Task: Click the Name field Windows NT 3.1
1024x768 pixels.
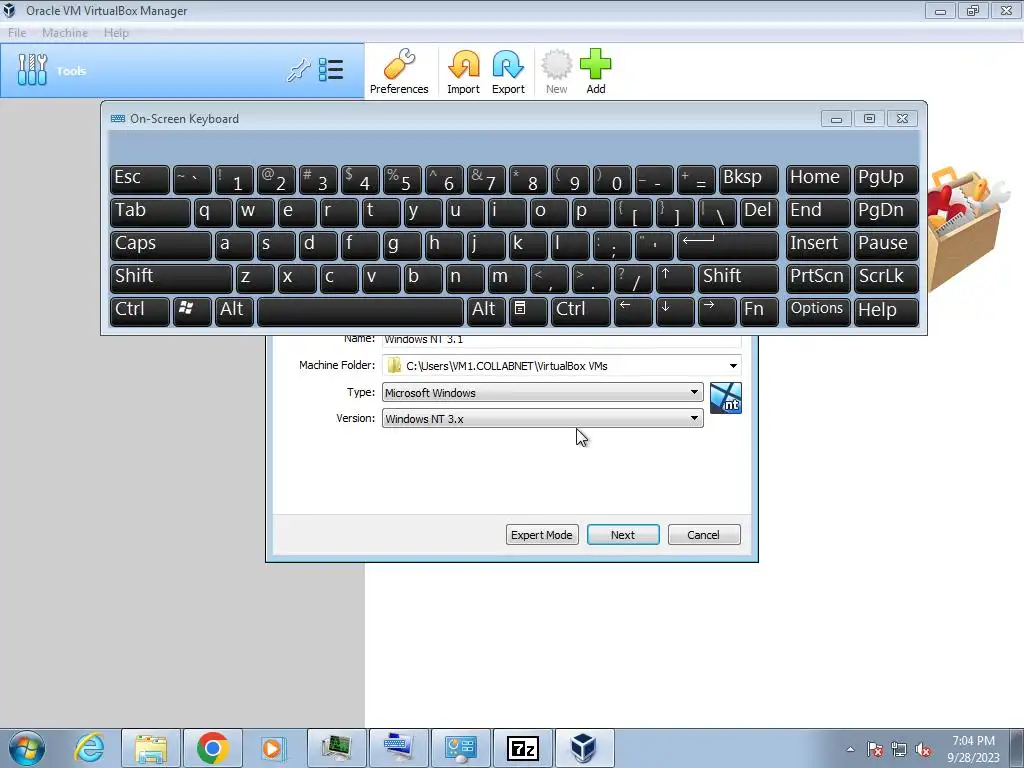Action: click(x=562, y=340)
